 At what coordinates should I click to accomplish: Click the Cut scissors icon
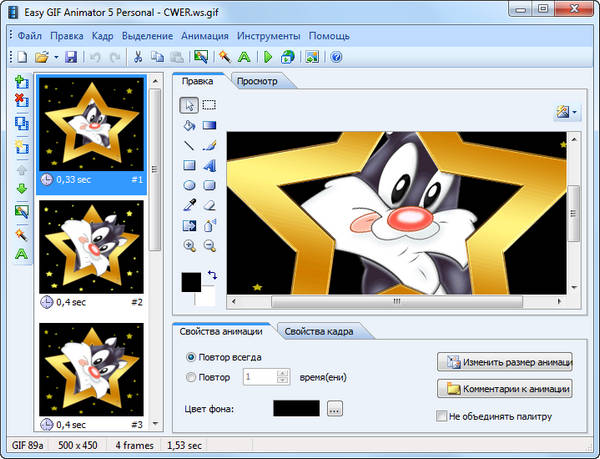click(138, 58)
